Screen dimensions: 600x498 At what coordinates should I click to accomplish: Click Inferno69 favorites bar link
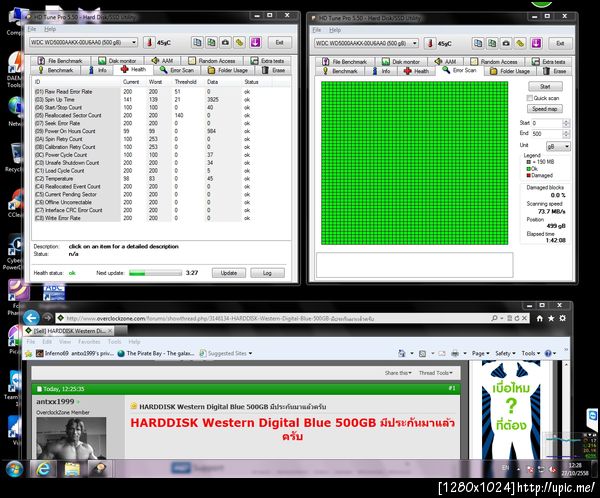(x=75, y=353)
